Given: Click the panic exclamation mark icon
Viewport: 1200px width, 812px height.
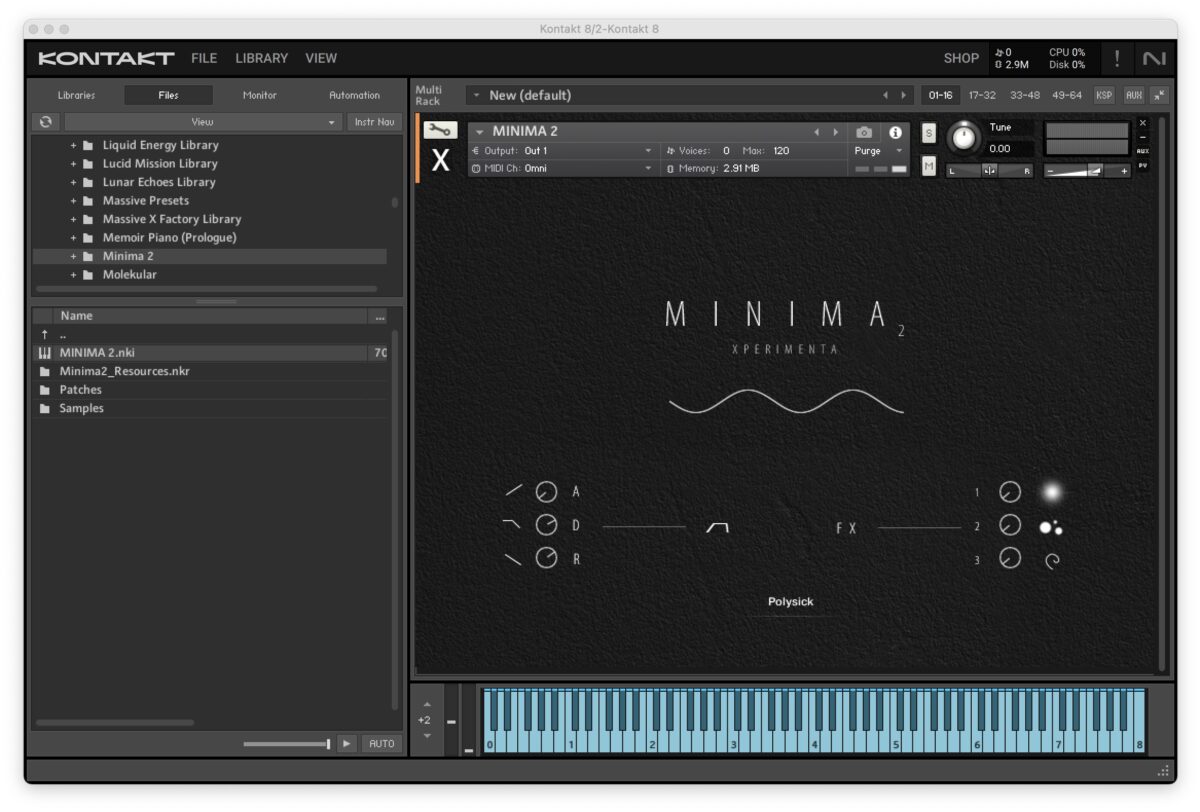Looking at the screenshot, I should pos(1117,58).
